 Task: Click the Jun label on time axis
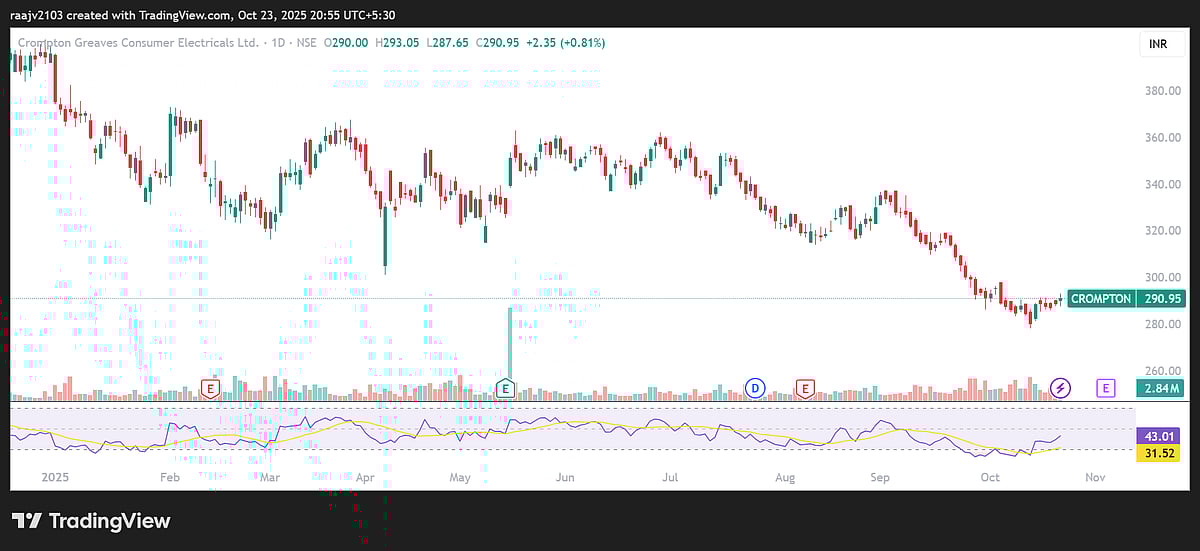(x=564, y=478)
